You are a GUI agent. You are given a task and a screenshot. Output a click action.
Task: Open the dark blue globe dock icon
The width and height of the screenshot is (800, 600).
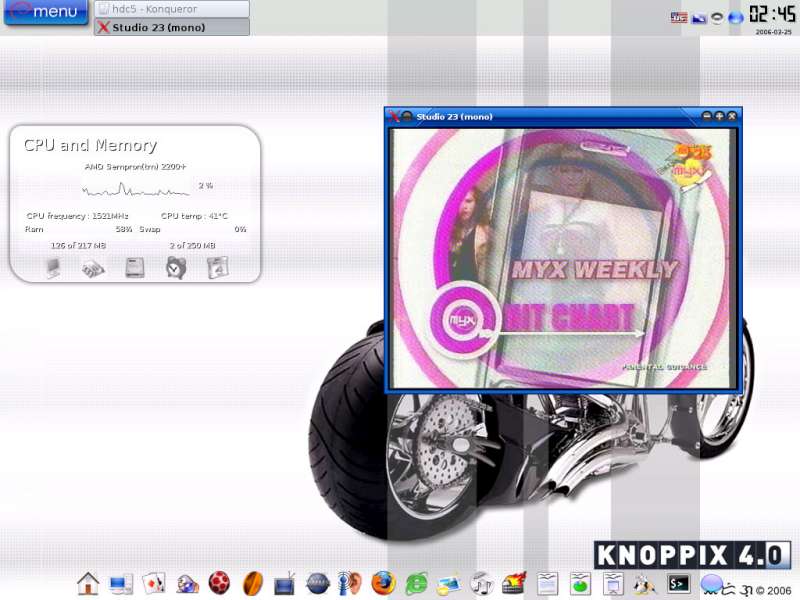[317, 584]
